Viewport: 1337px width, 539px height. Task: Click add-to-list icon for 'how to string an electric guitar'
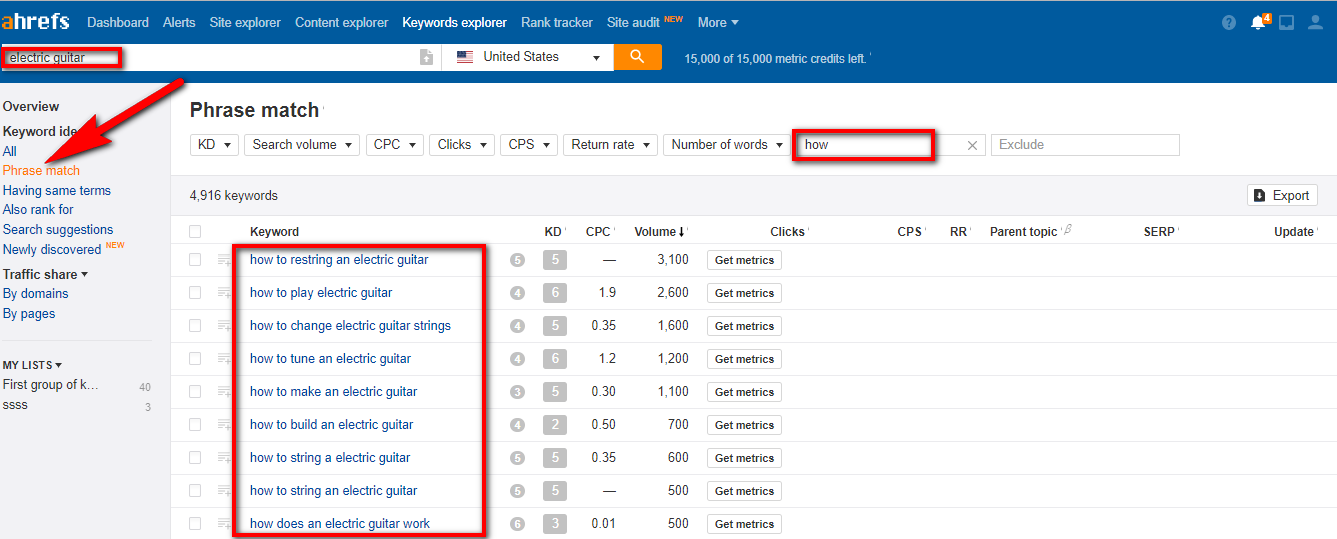[x=225, y=491]
